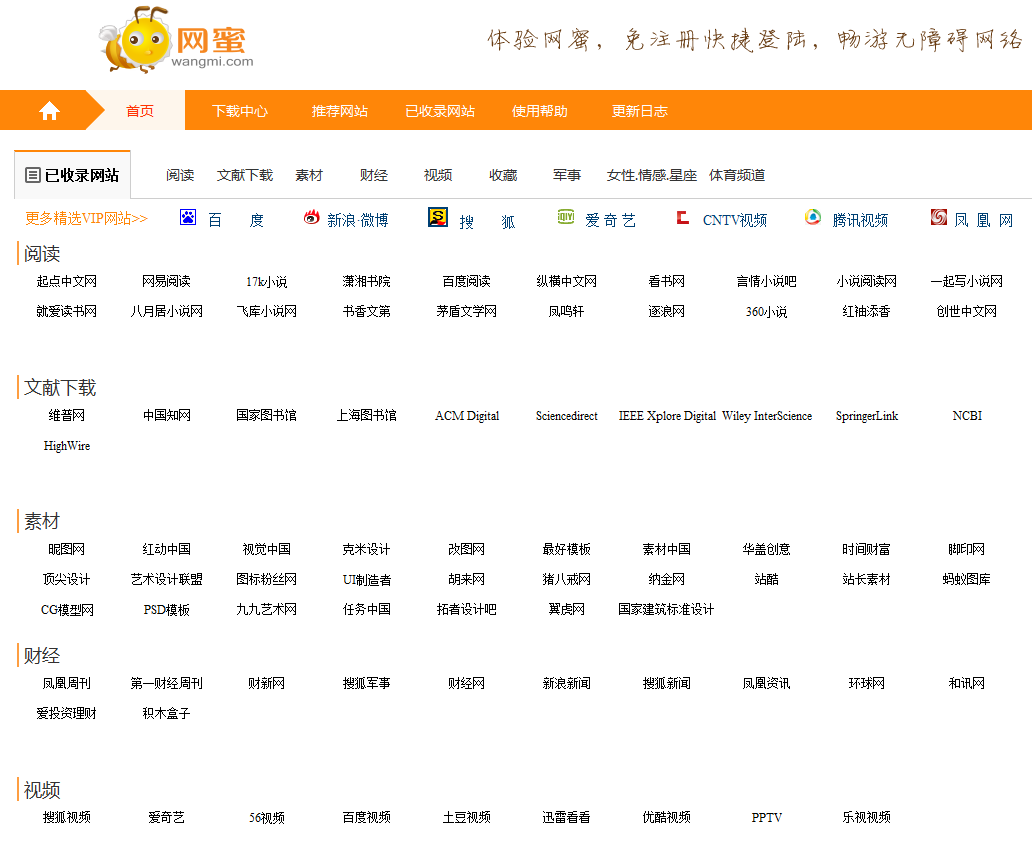
Task: Open 红袖添香 link
Action: 867,311
